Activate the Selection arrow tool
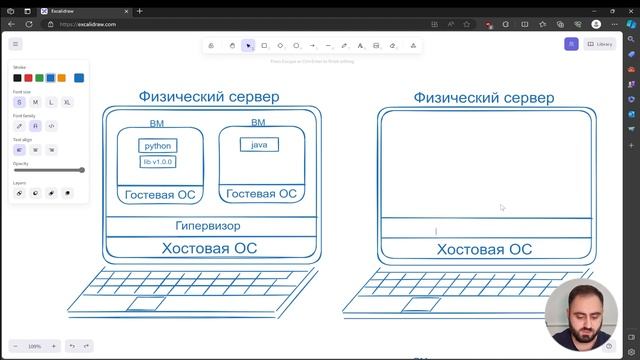 pos(248,46)
